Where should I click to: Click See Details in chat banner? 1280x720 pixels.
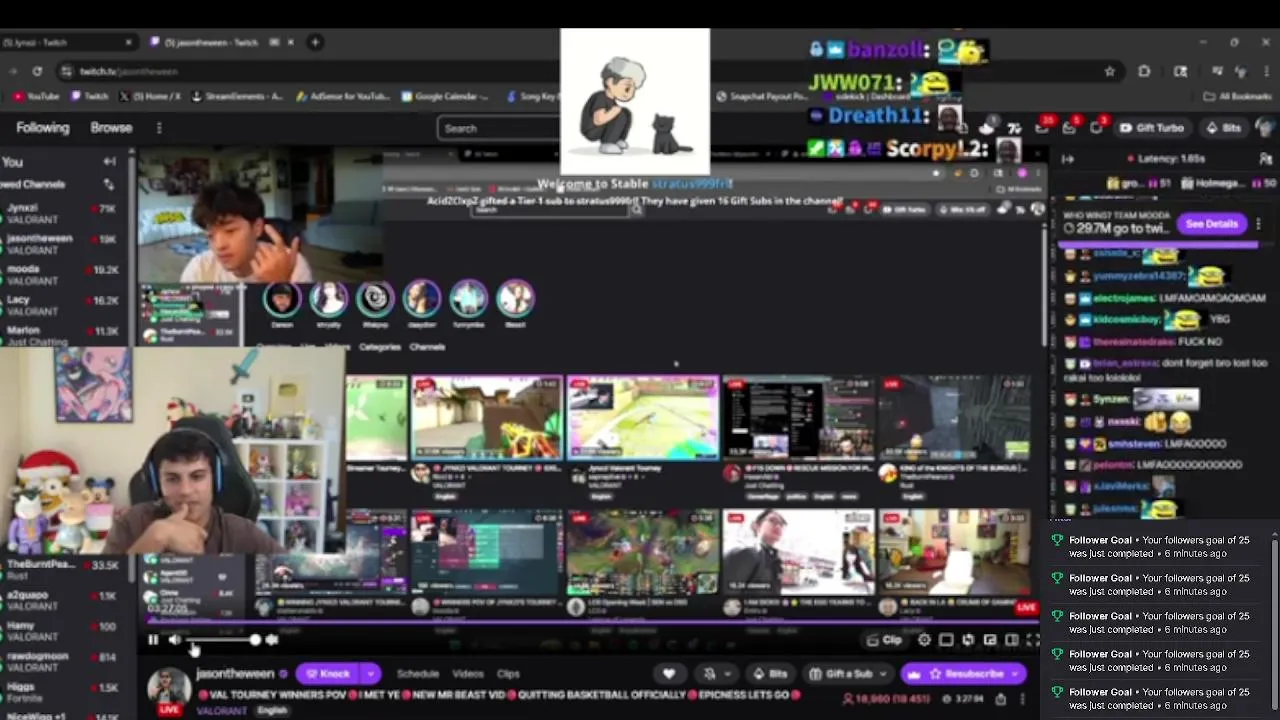pyautogui.click(x=1211, y=224)
